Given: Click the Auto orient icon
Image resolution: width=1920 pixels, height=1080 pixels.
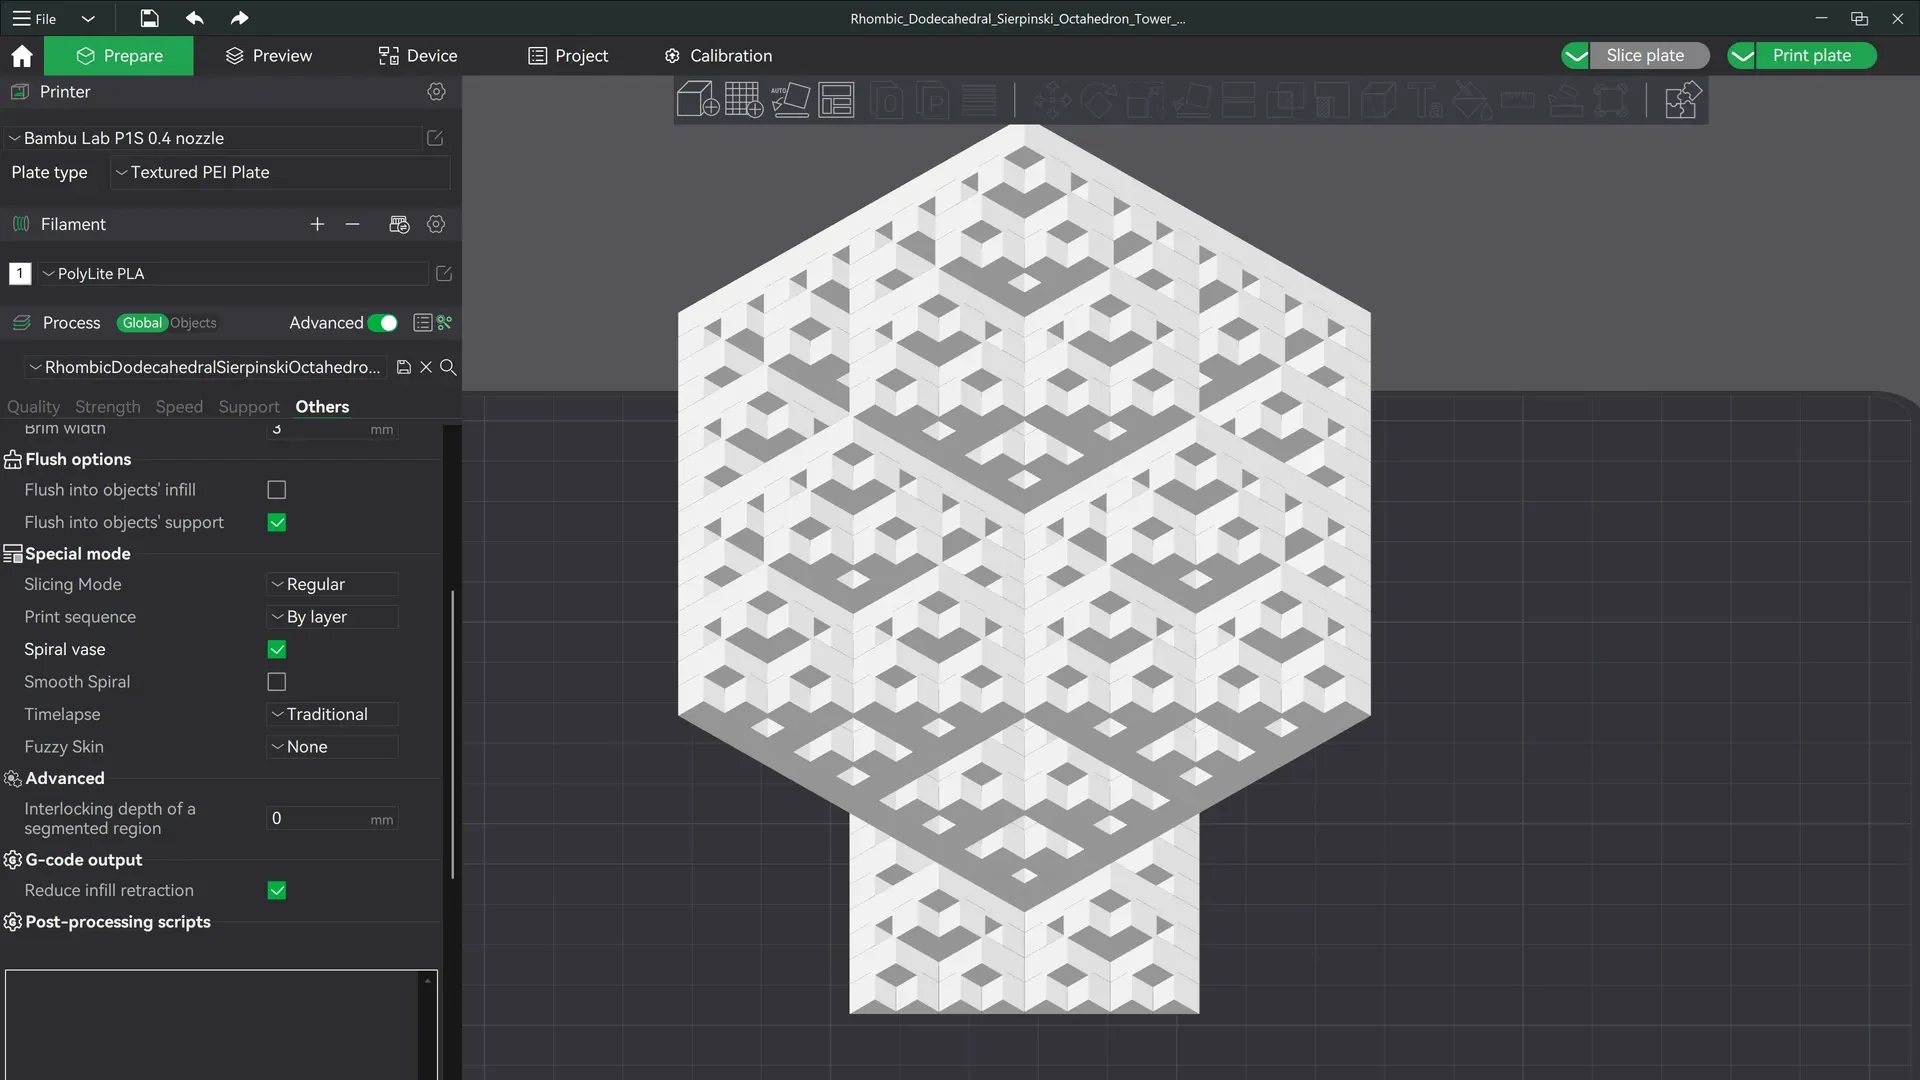Looking at the screenshot, I should point(790,100).
